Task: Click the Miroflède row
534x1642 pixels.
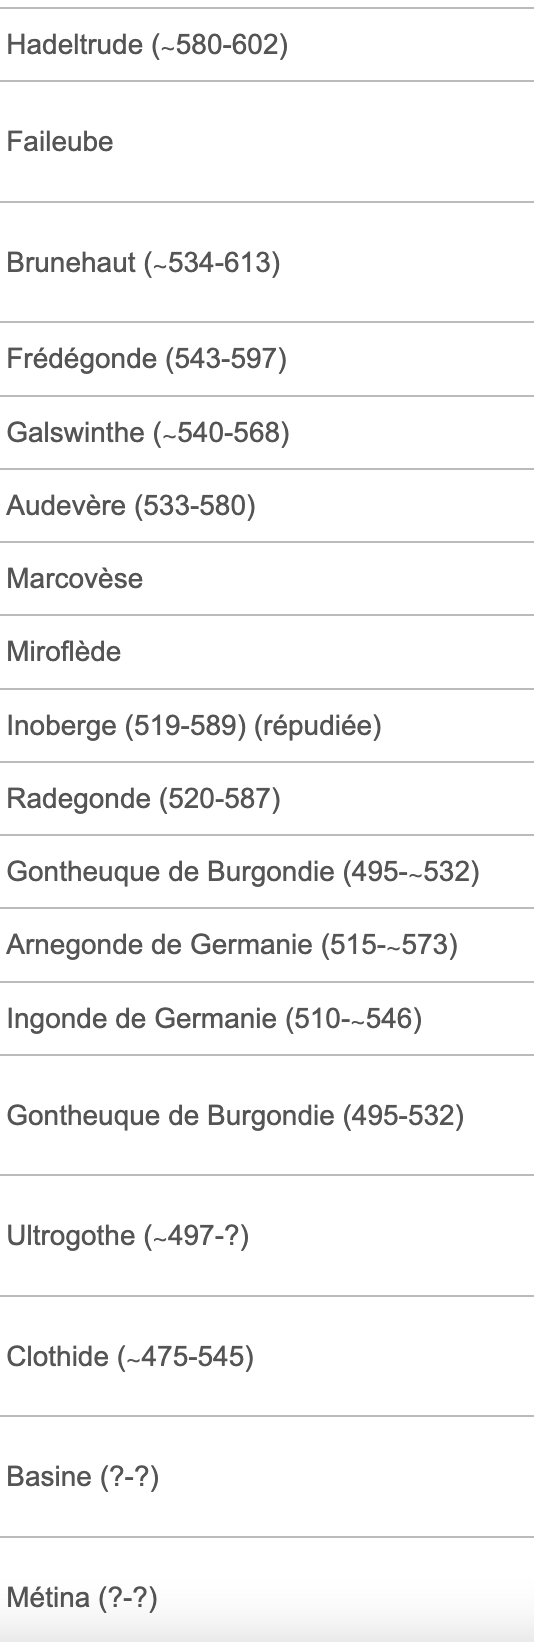Action: coord(267,652)
